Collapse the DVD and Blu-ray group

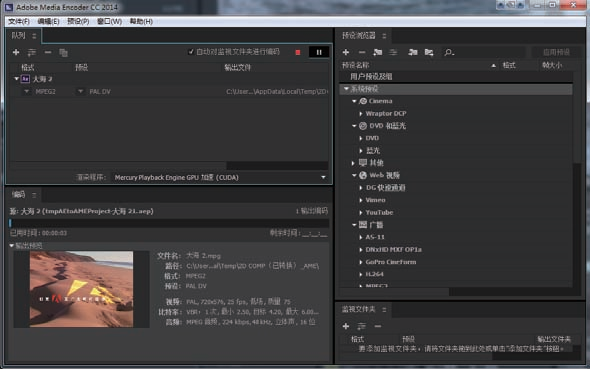pos(354,126)
